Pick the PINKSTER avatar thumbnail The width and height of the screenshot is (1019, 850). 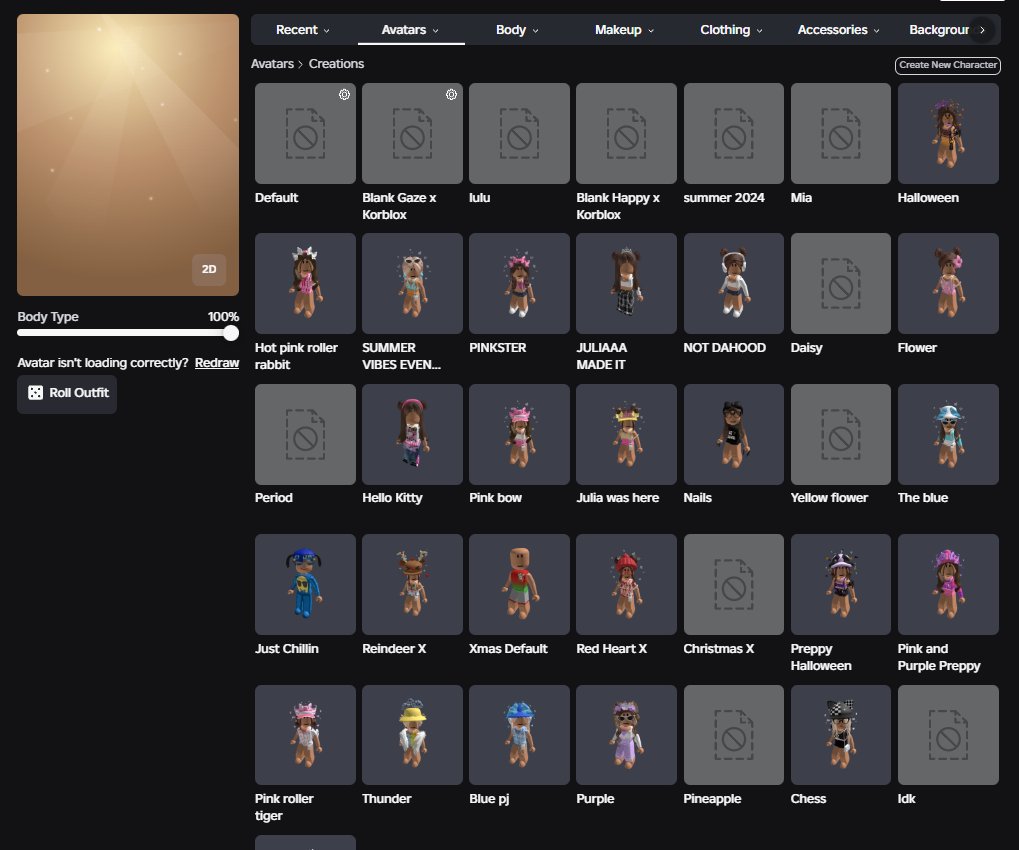click(519, 283)
